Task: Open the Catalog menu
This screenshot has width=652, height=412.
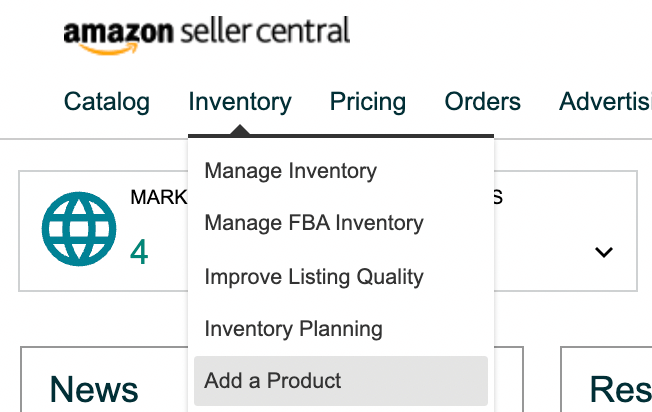Action: pyautogui.click(x=106, y=101)
